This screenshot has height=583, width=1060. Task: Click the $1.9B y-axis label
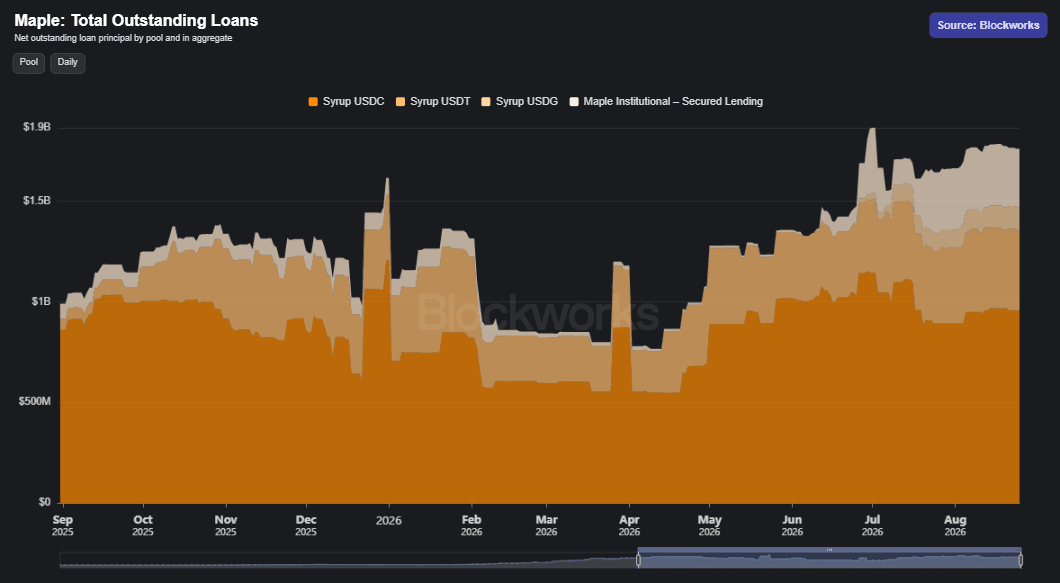[37, 127]
